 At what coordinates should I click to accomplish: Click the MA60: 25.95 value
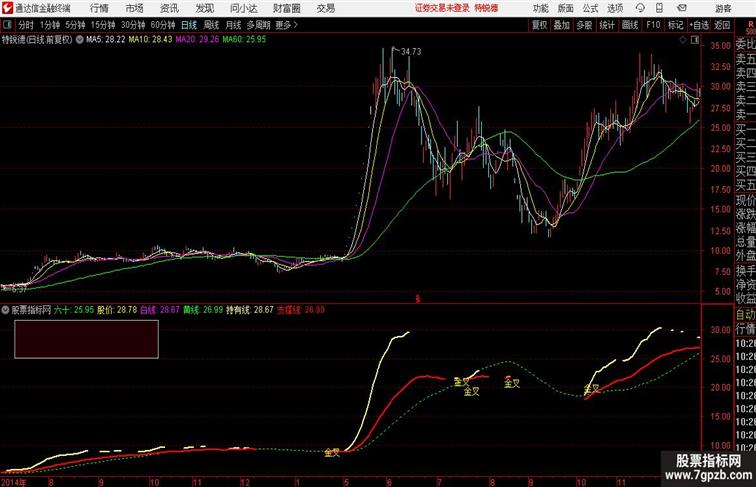(244, 40)
